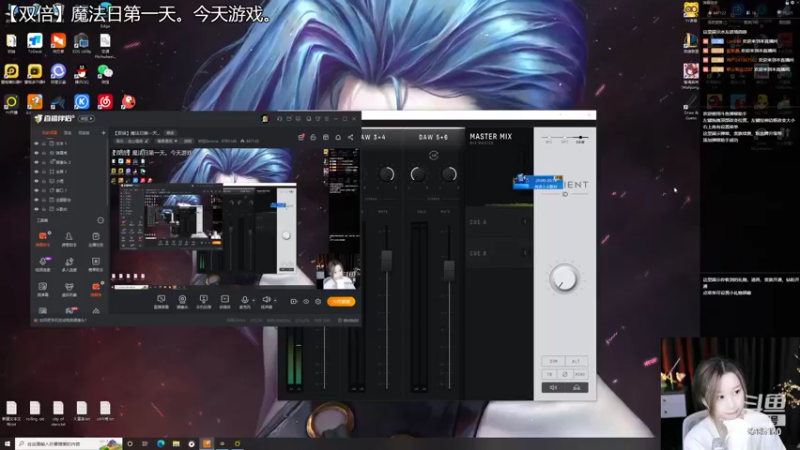Open the first orange tool in toolbox grid
800x450 pixels.
43,236
